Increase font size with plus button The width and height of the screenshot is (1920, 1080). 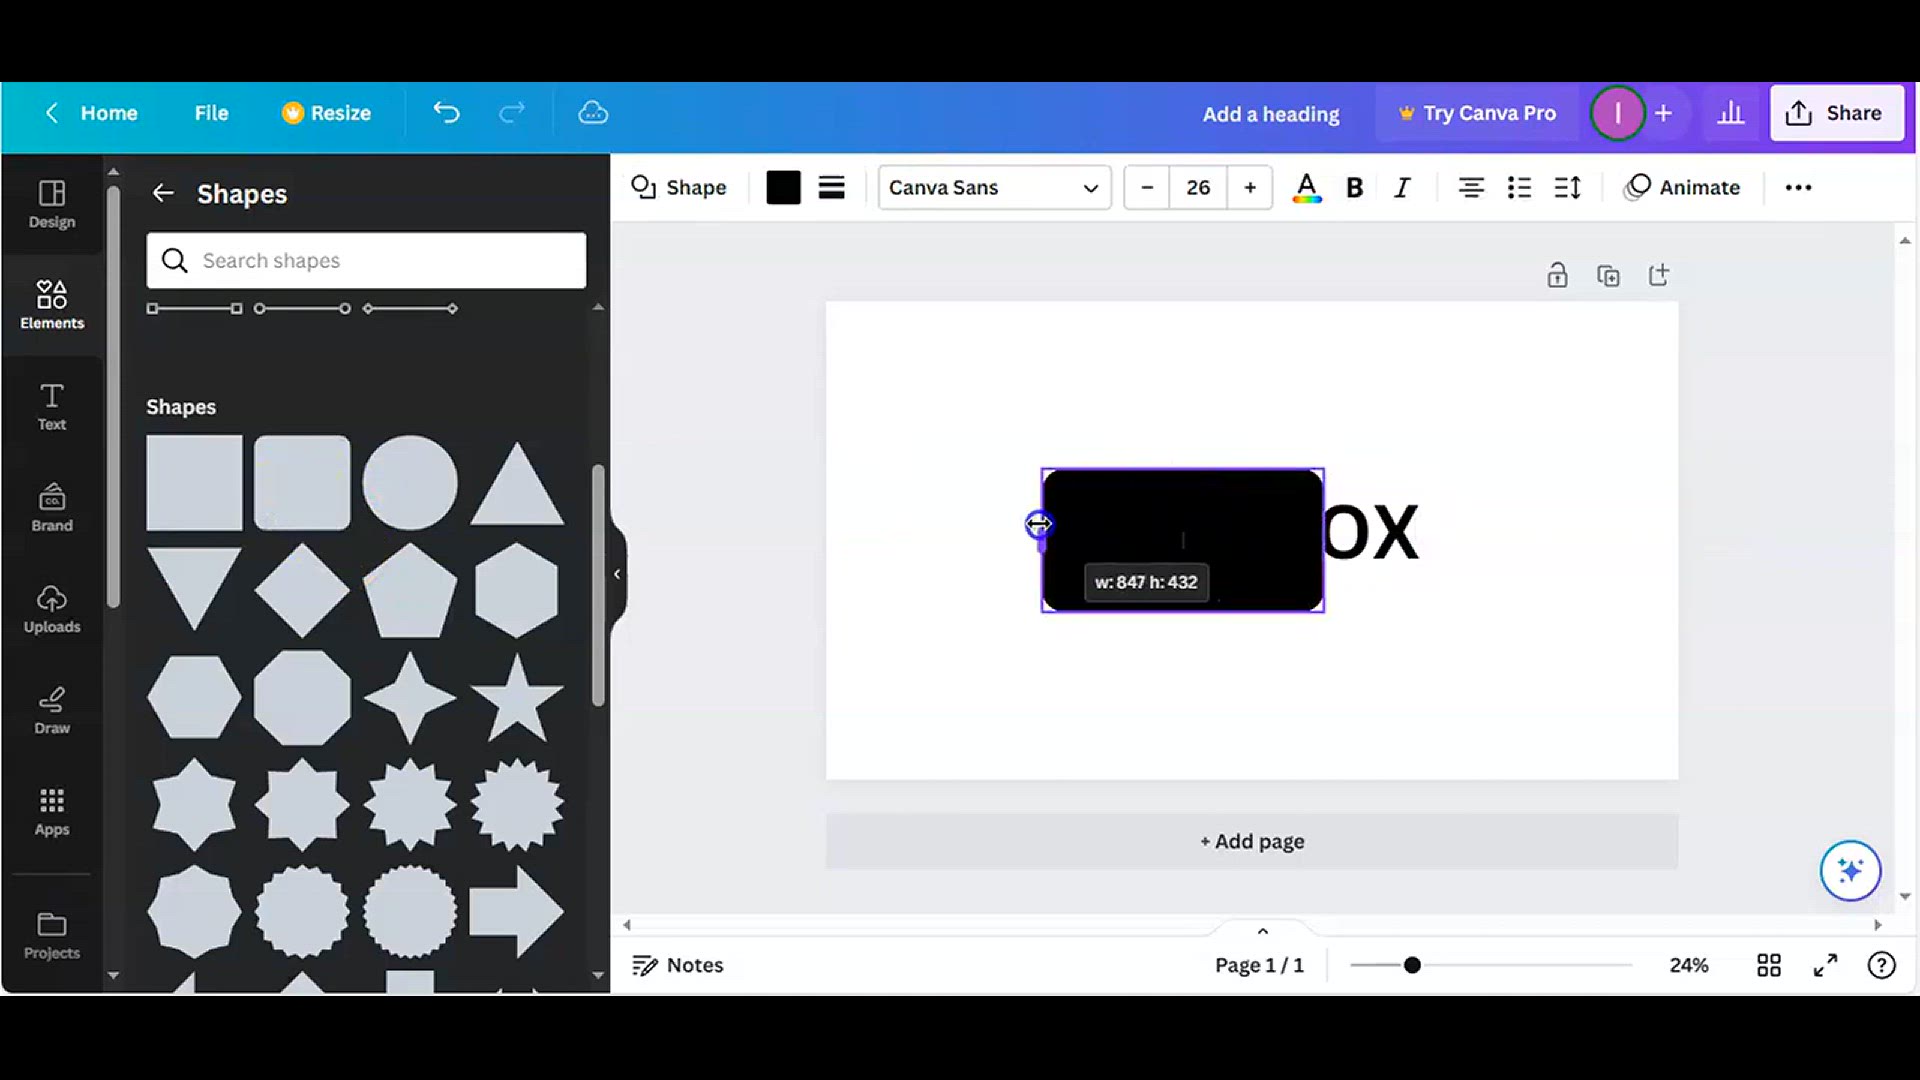tap(1249, 187)
